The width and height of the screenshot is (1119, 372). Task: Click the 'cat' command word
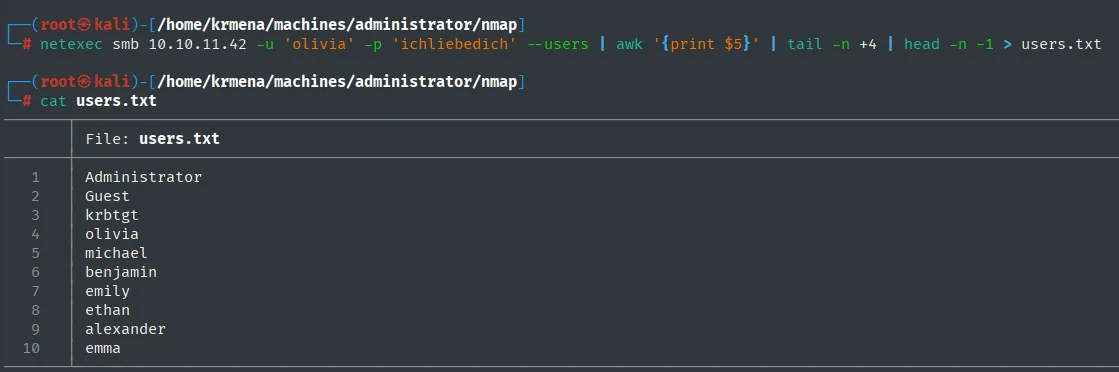[x=54, y=101]
